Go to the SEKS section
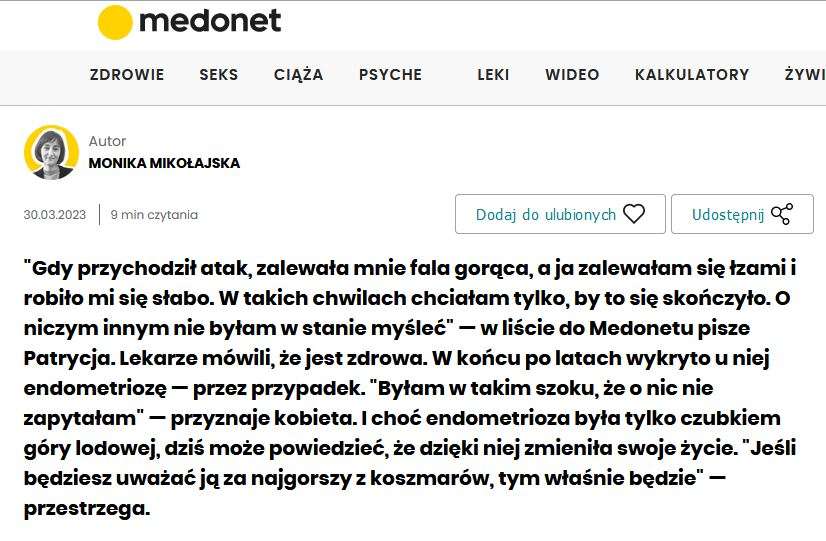This screenshot has width=826, height=541. [219, 75]
